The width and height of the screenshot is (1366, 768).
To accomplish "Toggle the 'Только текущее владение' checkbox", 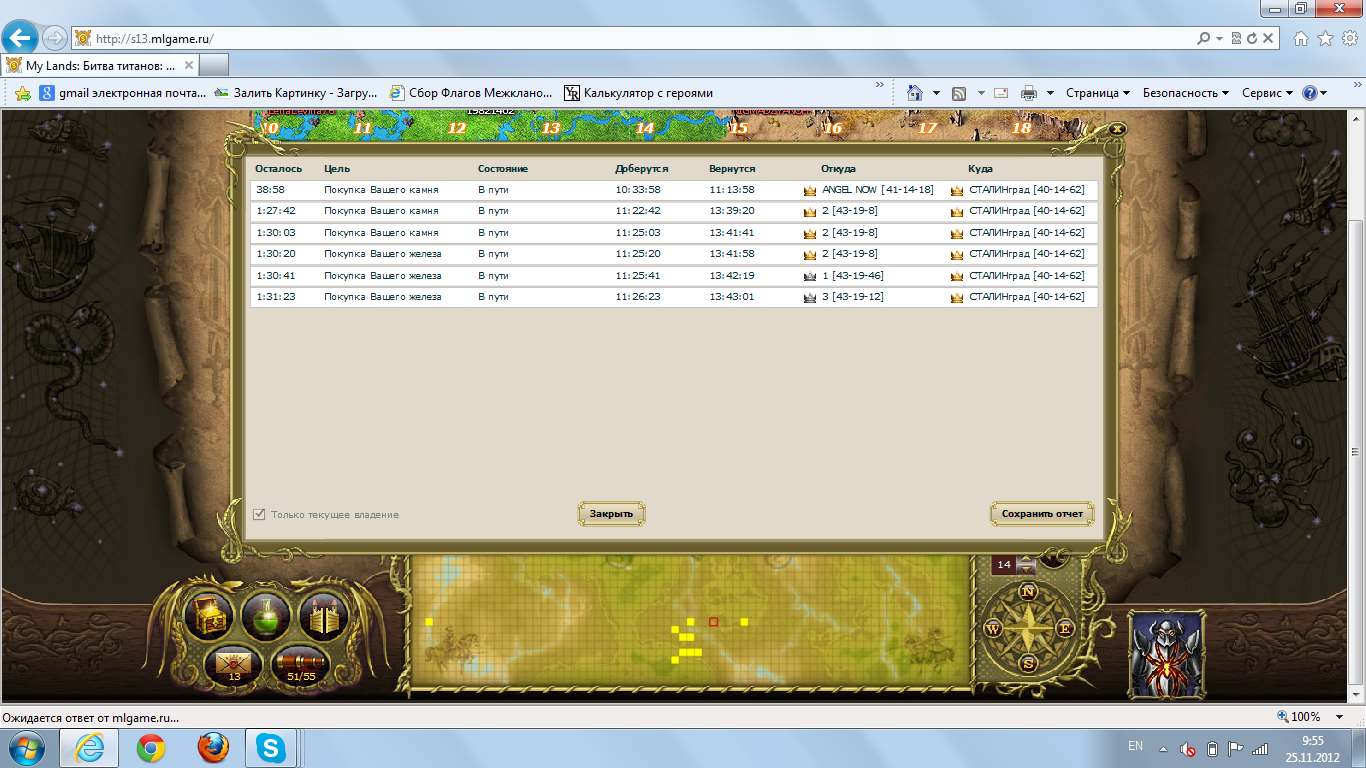I will pyautogui.click(x=260, y=514).
